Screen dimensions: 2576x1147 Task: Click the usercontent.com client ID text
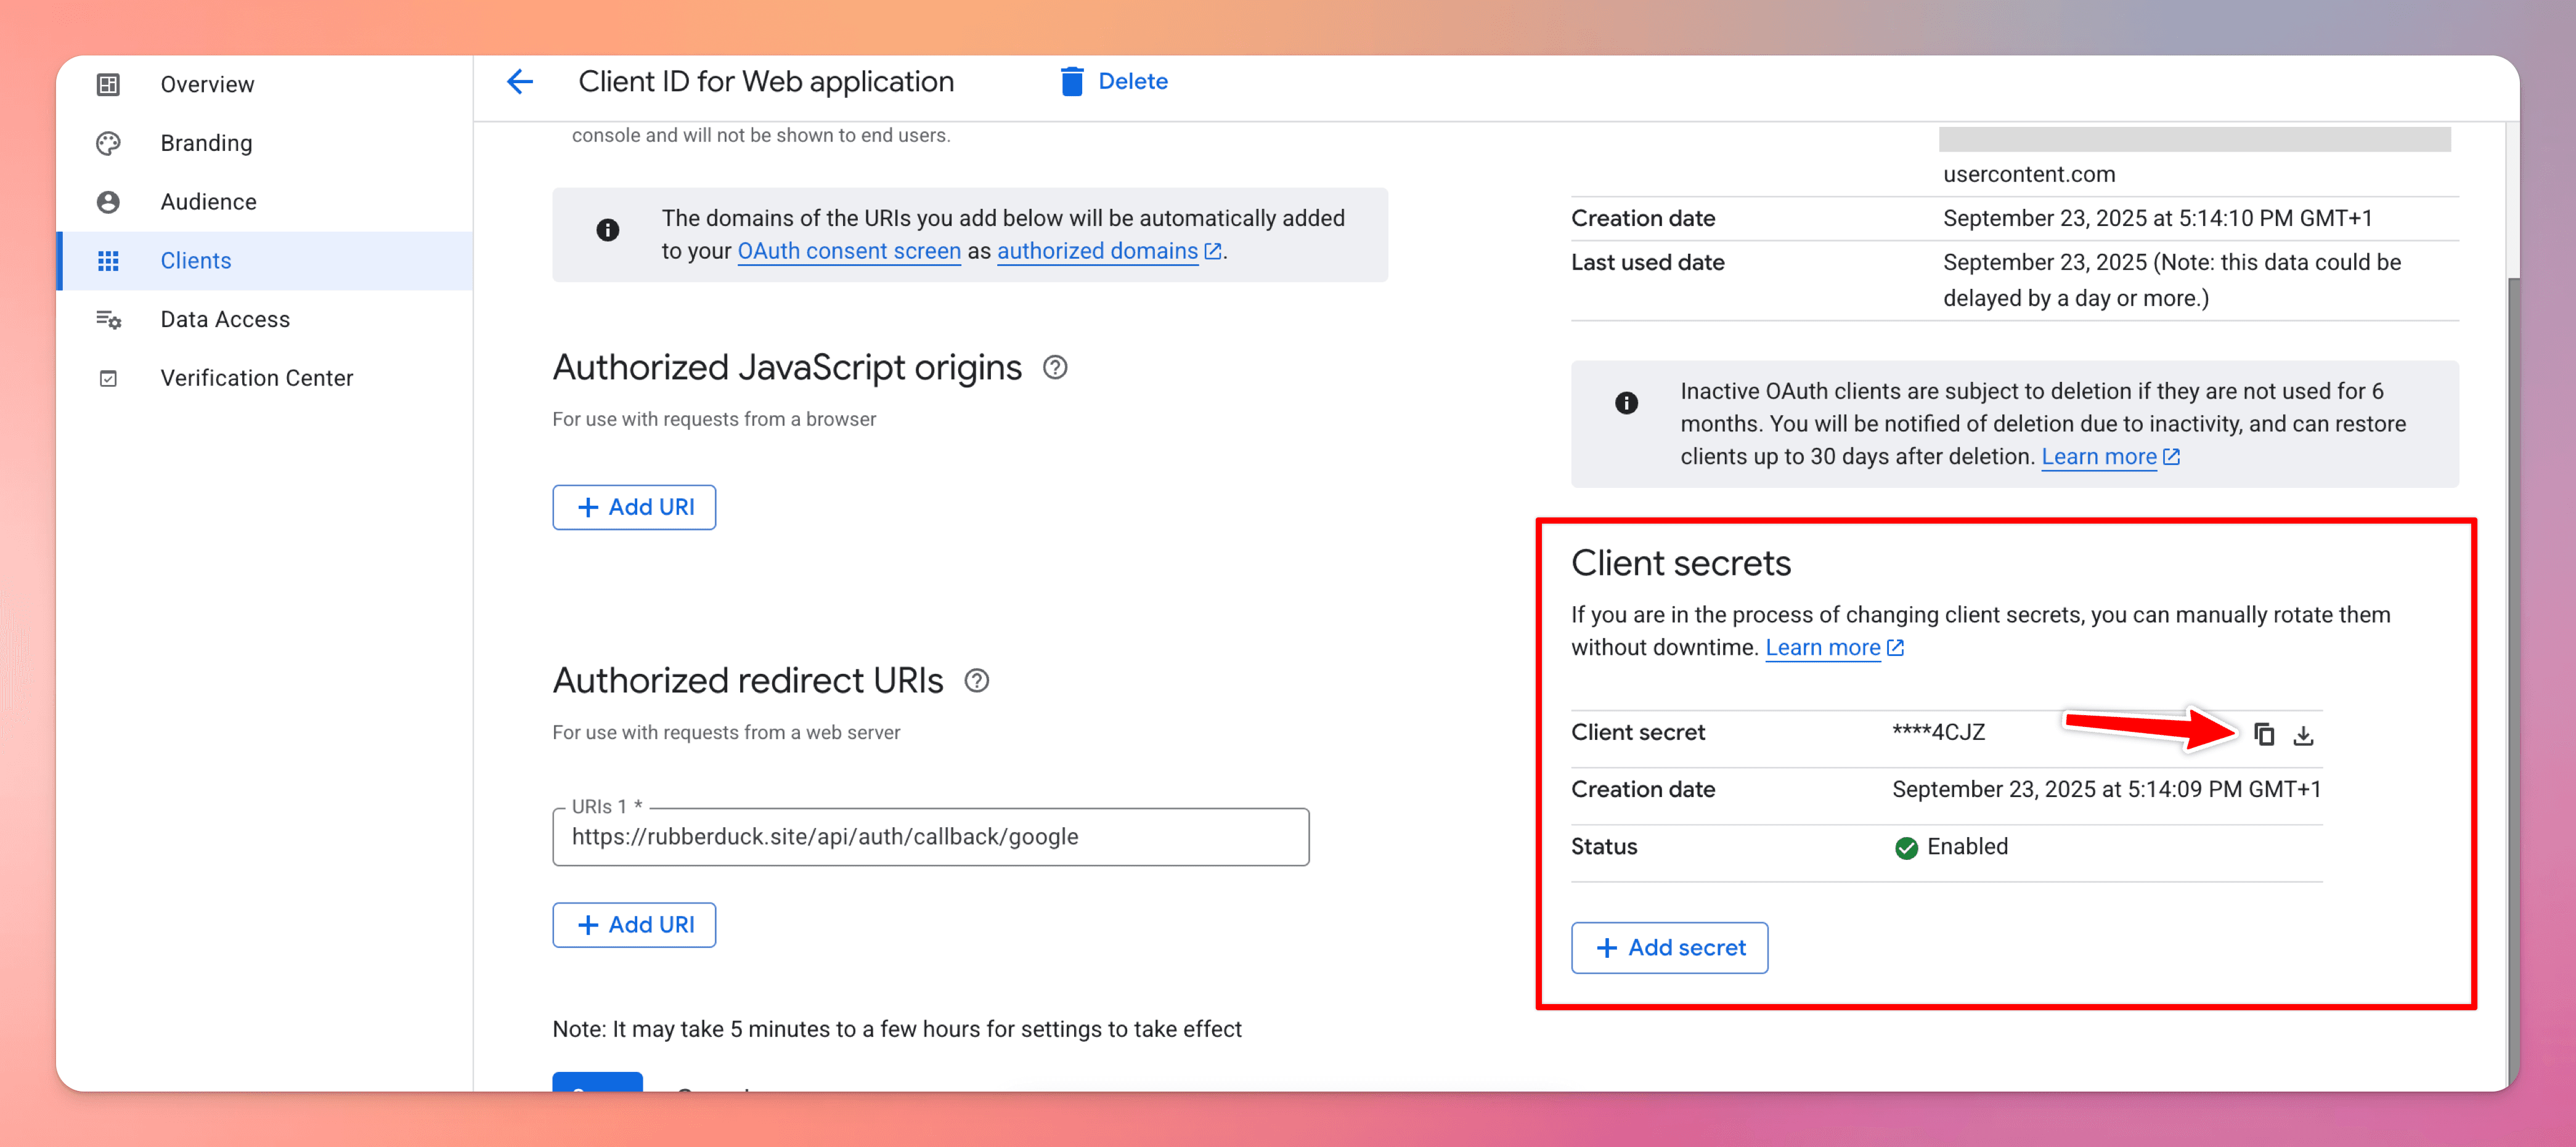pos(2029,175)
